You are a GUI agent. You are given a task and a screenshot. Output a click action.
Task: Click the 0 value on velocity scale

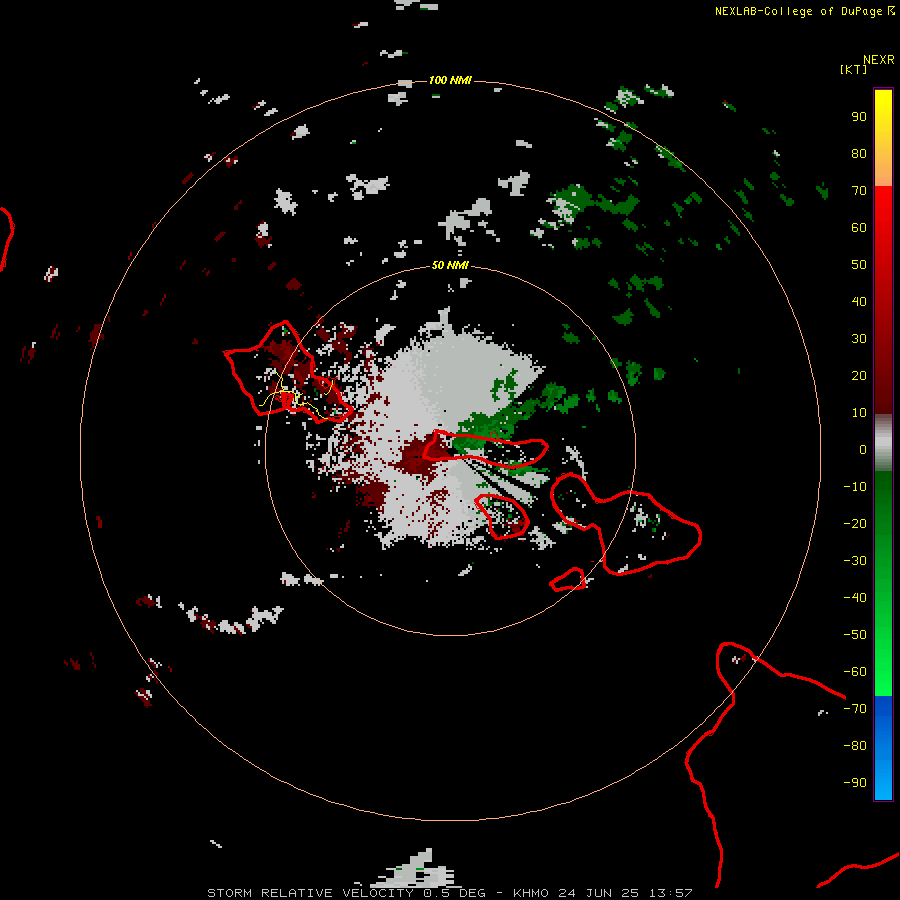tap(863, 449)
